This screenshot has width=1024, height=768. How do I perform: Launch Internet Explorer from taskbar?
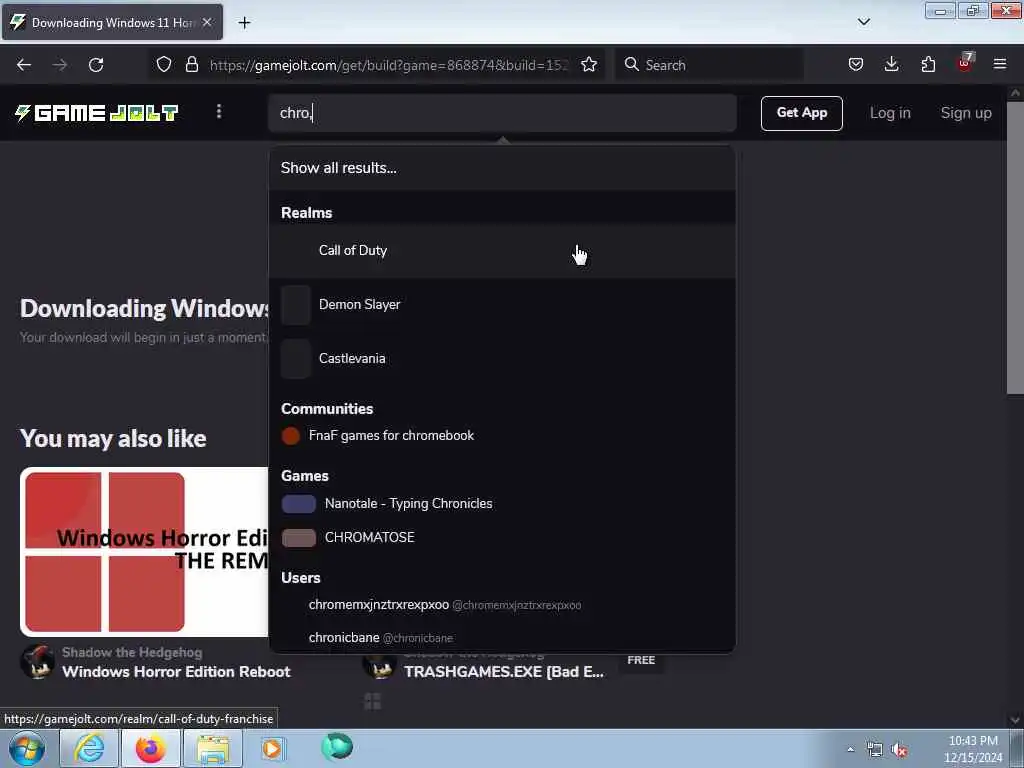coord(89,748)
